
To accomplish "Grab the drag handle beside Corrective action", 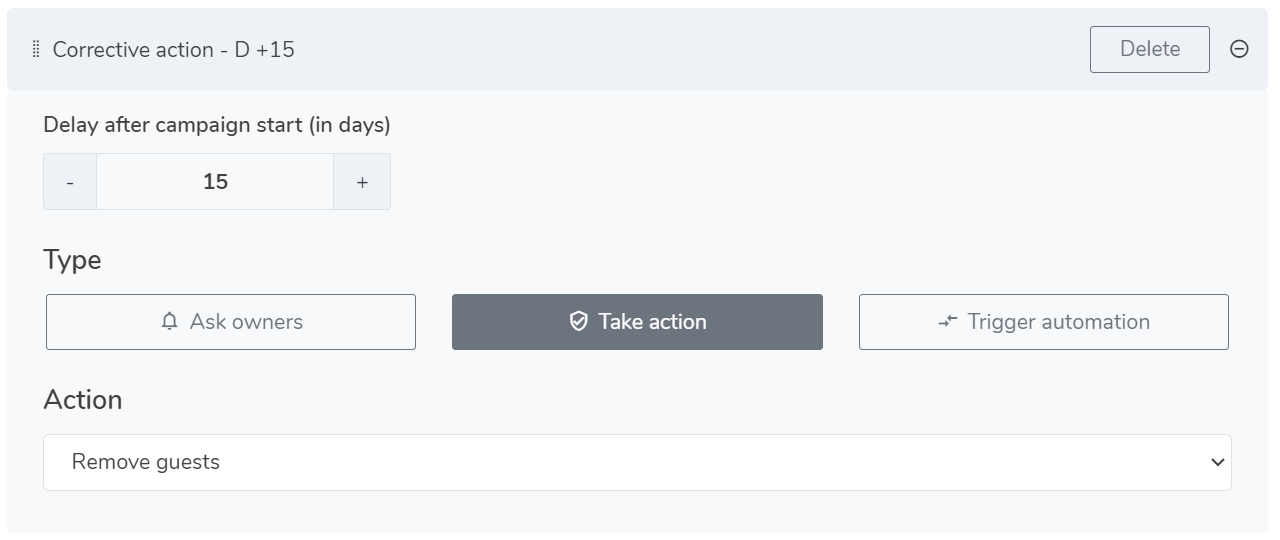I will [36, 49].
